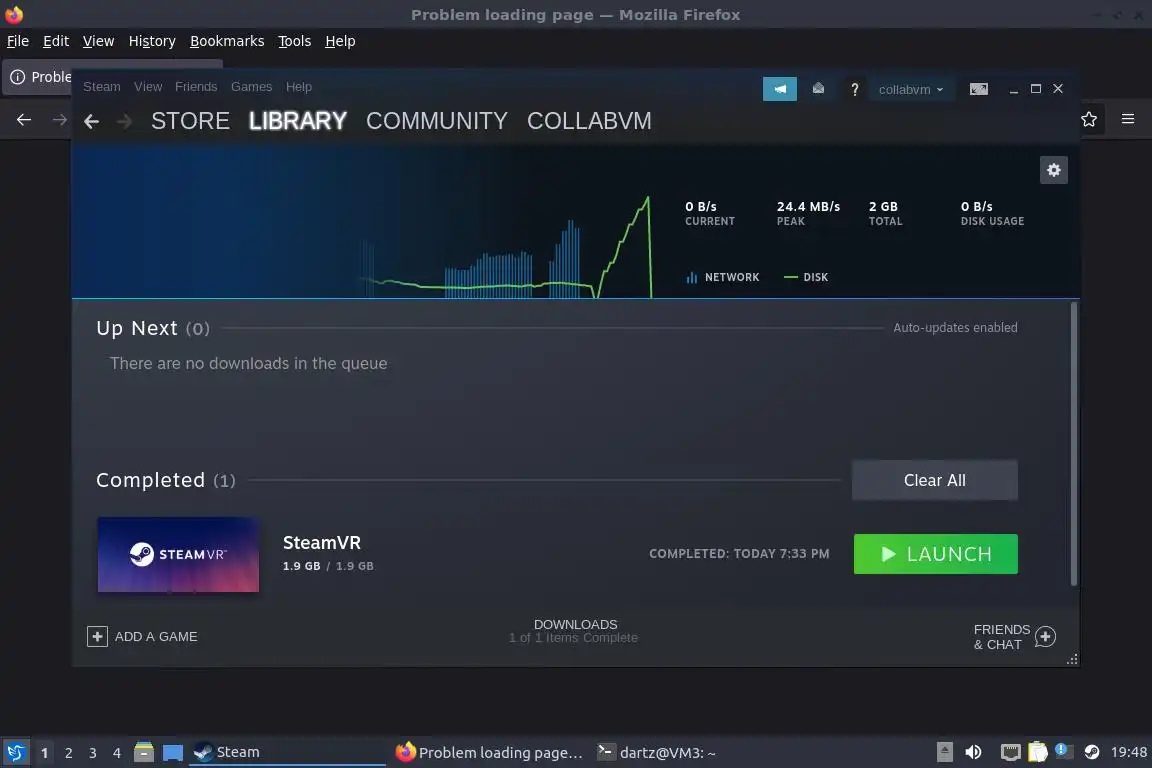
Task: Open the COLLABVM profile tab
Action: pyautogui.click(x=589, y=121)
